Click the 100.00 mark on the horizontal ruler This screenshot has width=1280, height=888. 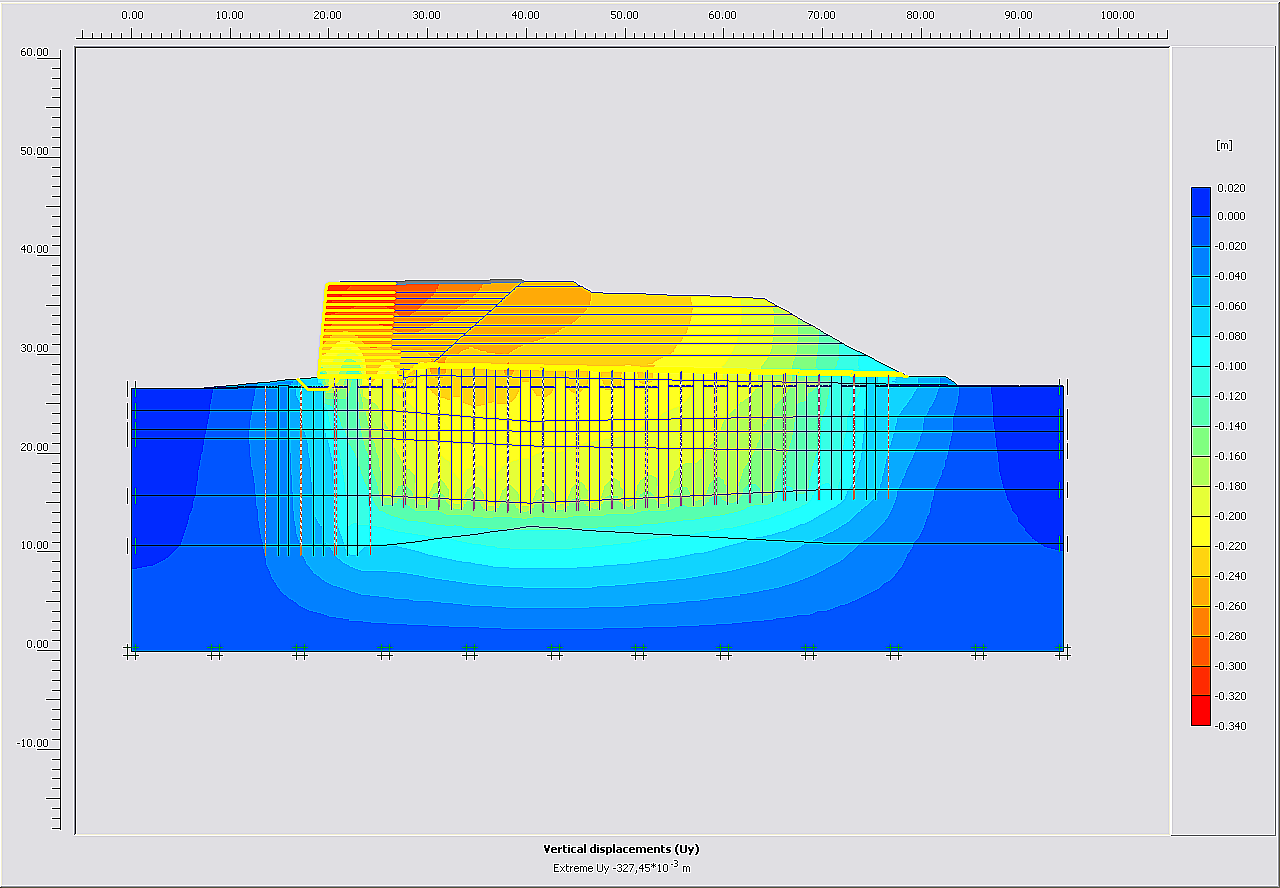1117,15
